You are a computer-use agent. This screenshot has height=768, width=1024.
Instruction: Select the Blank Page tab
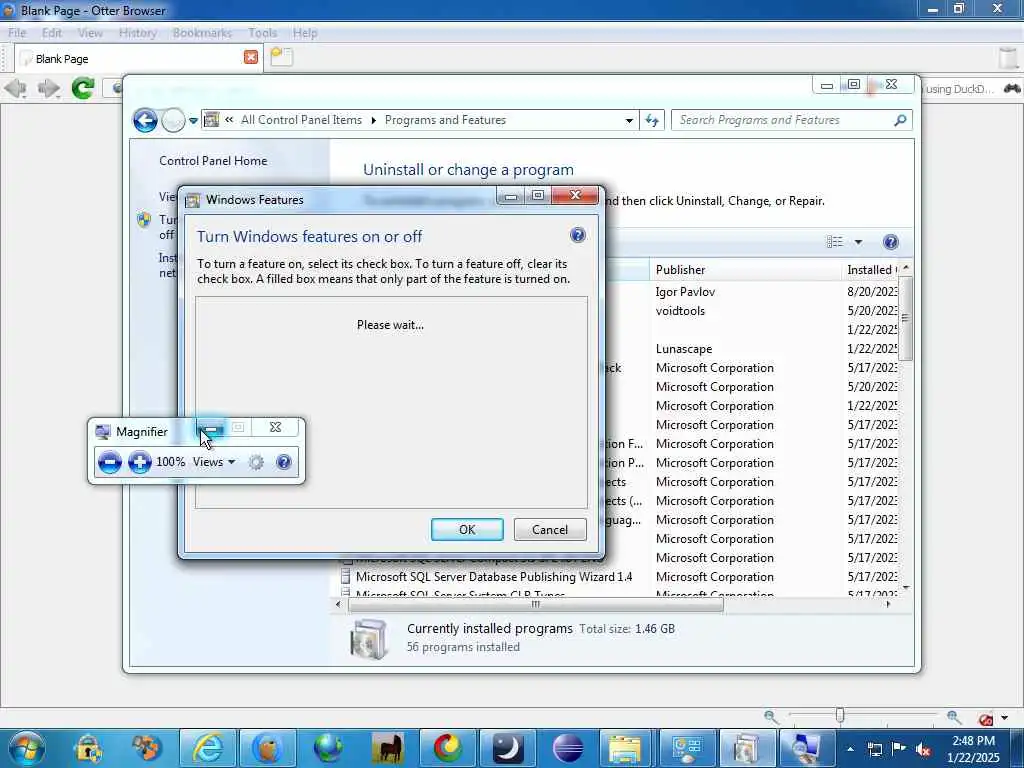[x=137, y=58]
